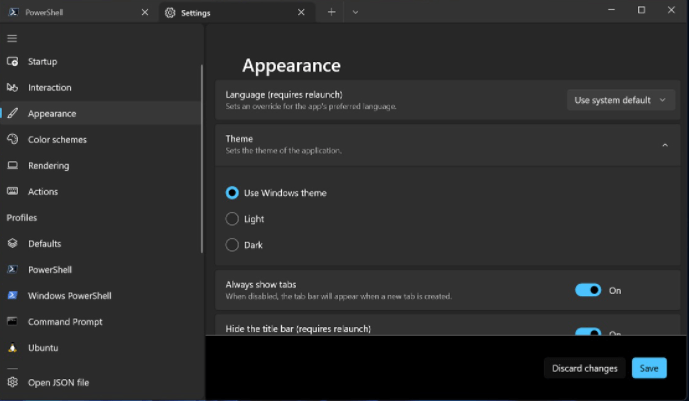Viewport: 691px width, 401px height.
Task: Click the Startup icon in sidebar
Action: (12, 61)
